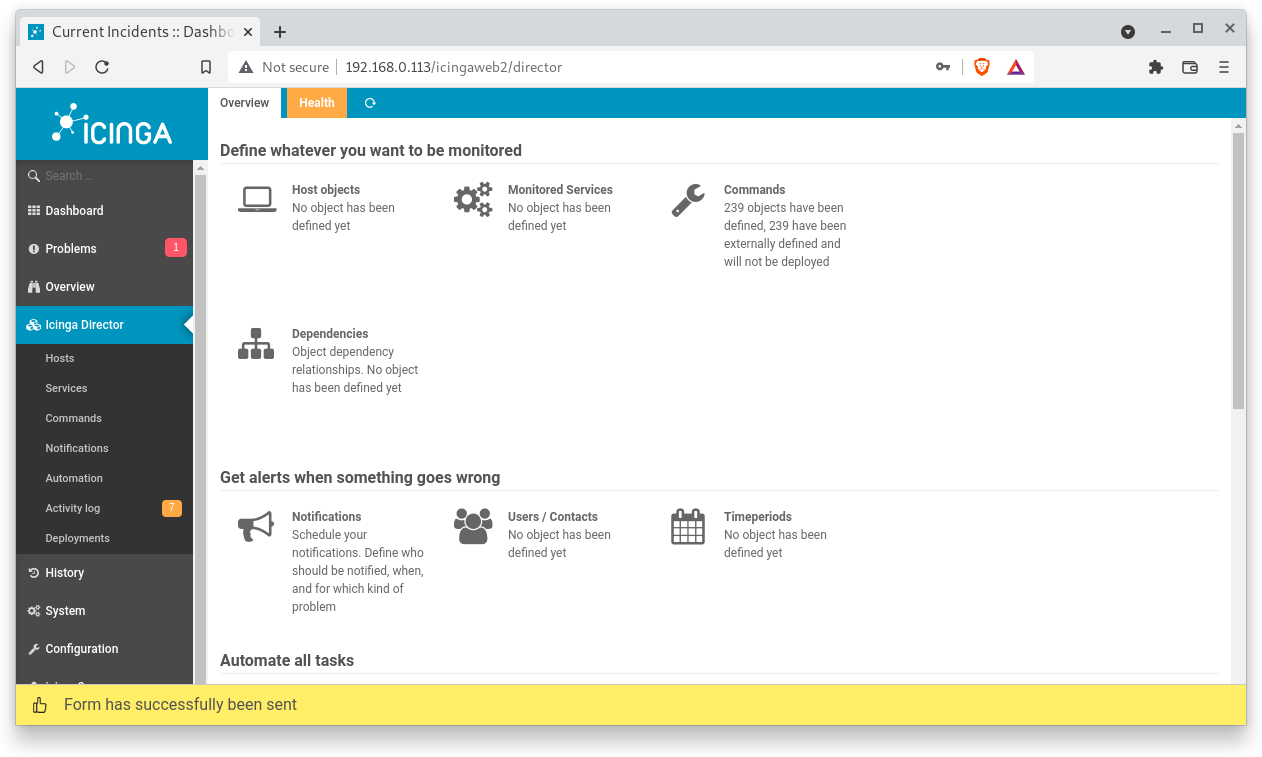The width and height of the screenshot is (1262, 757).
Task: Click the Activity log badge showing 7
Action: (x=171, y=508)
